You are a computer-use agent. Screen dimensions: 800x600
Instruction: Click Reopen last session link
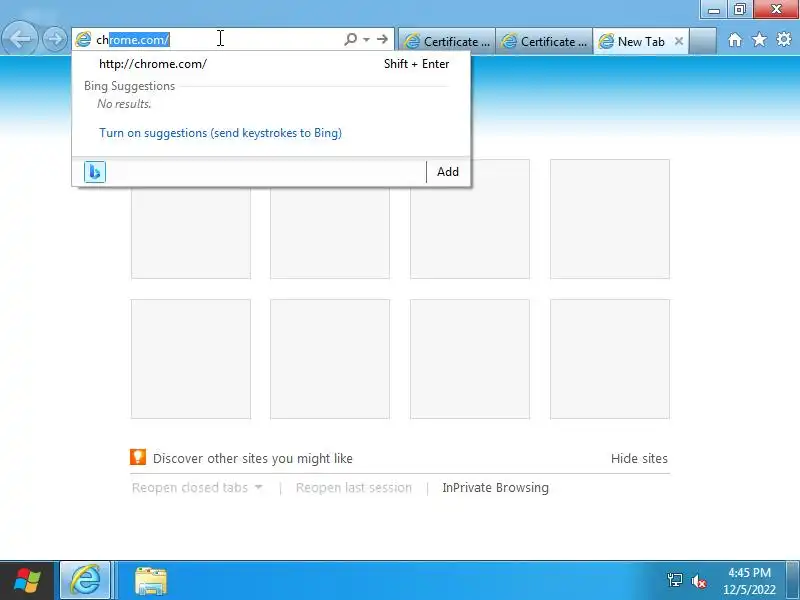354,488
